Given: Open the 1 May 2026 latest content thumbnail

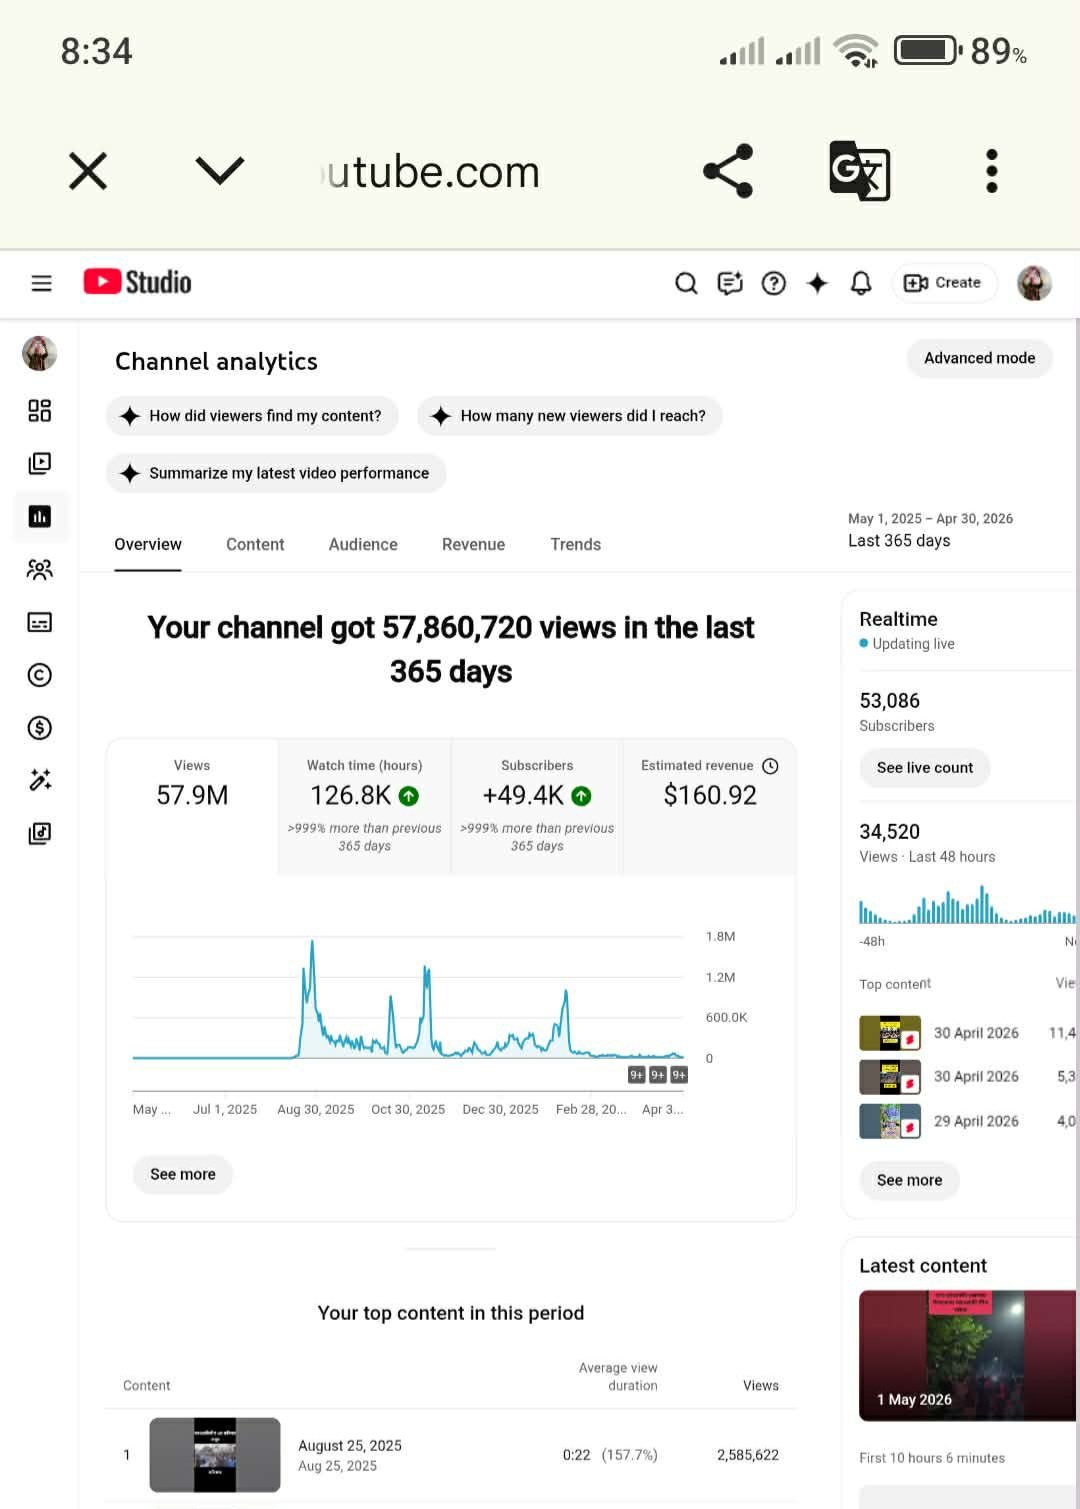Looking at the screenshot, I should coord(967,1355).
